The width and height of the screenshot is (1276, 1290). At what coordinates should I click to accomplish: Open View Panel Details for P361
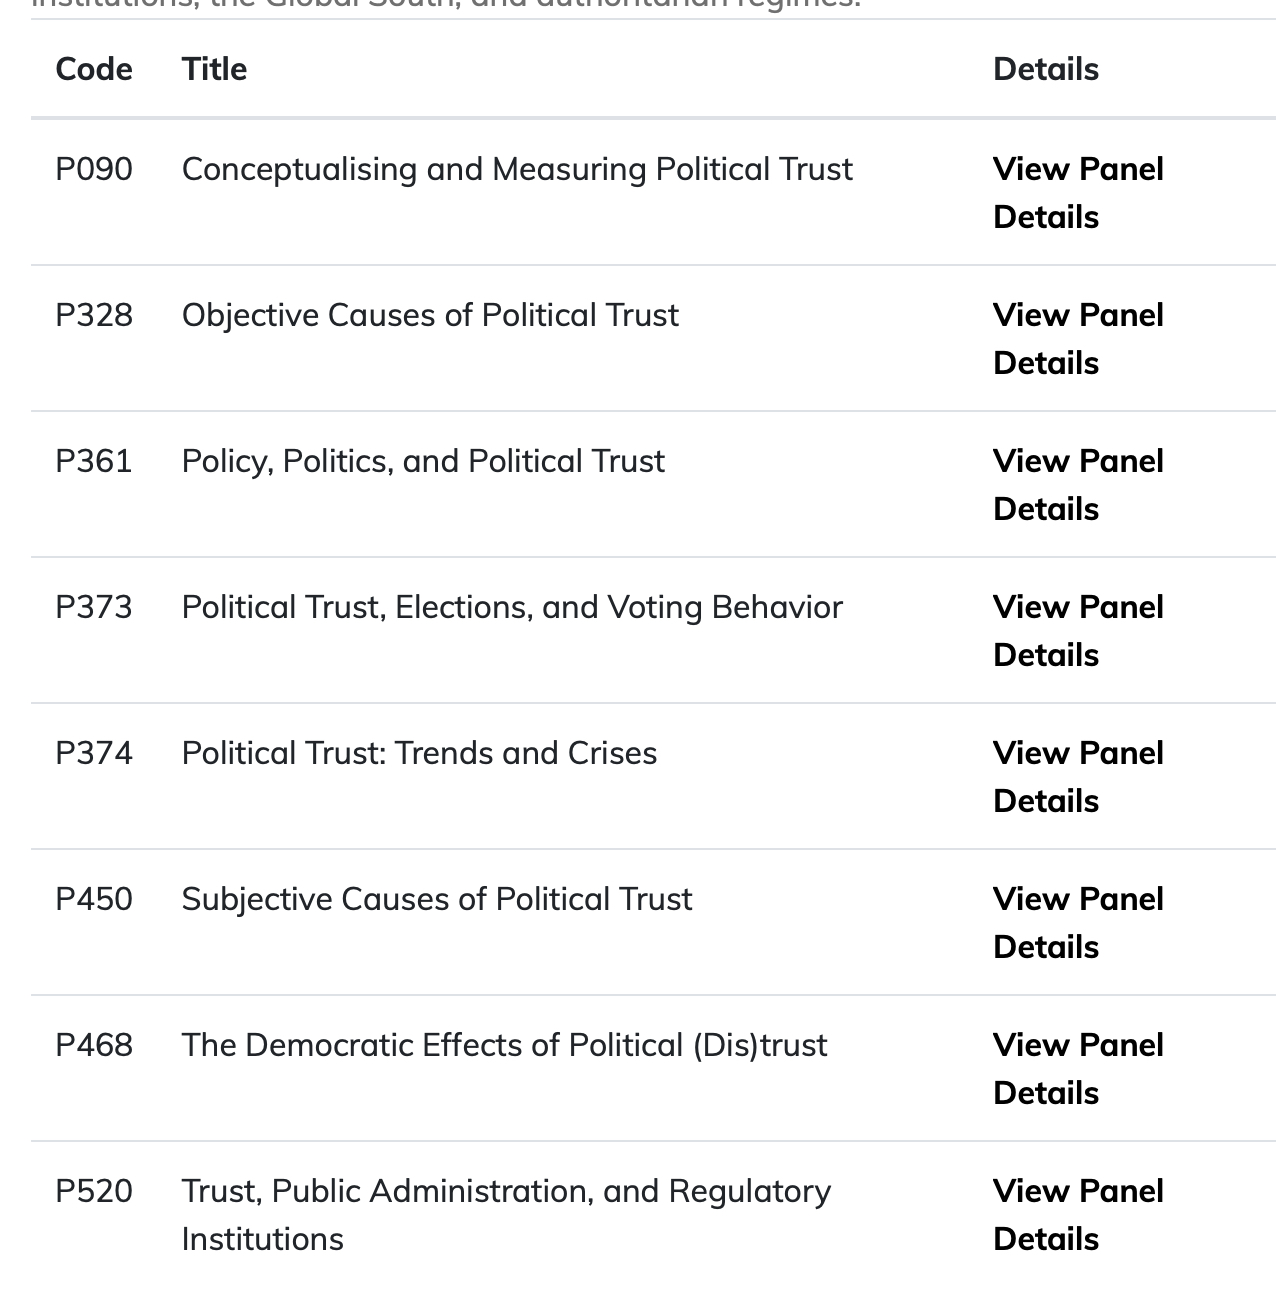pos(1077,484)
